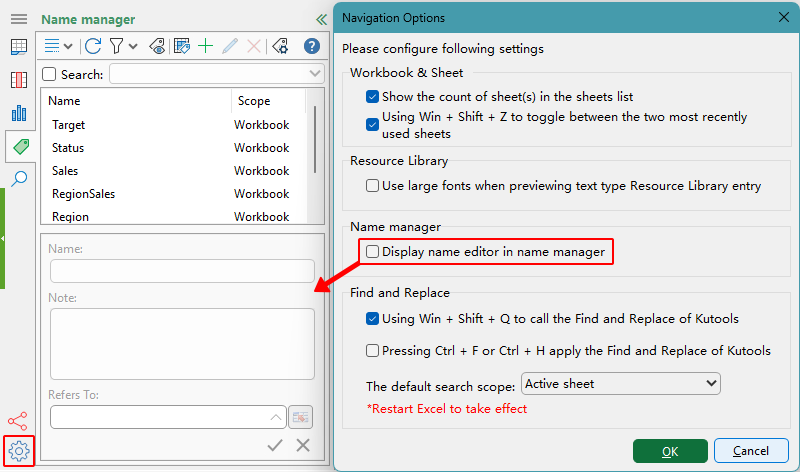This screenshot has width=800, height=472.
Task: Open the Find and Replace magnifier icon
Action: click(x=19, y=179)
